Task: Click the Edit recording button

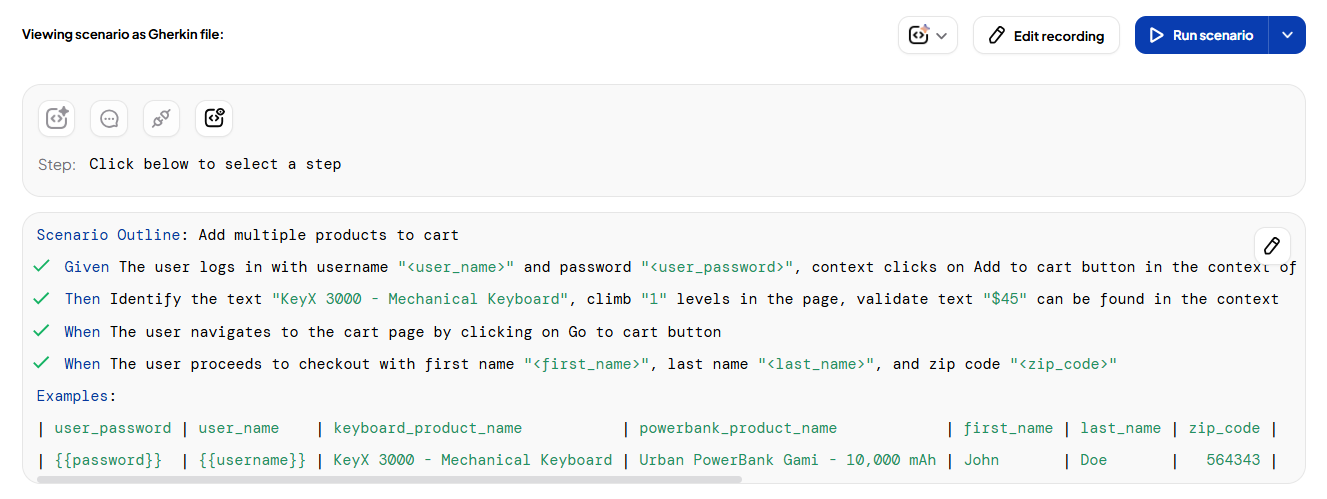Action: coord(1046,35)
